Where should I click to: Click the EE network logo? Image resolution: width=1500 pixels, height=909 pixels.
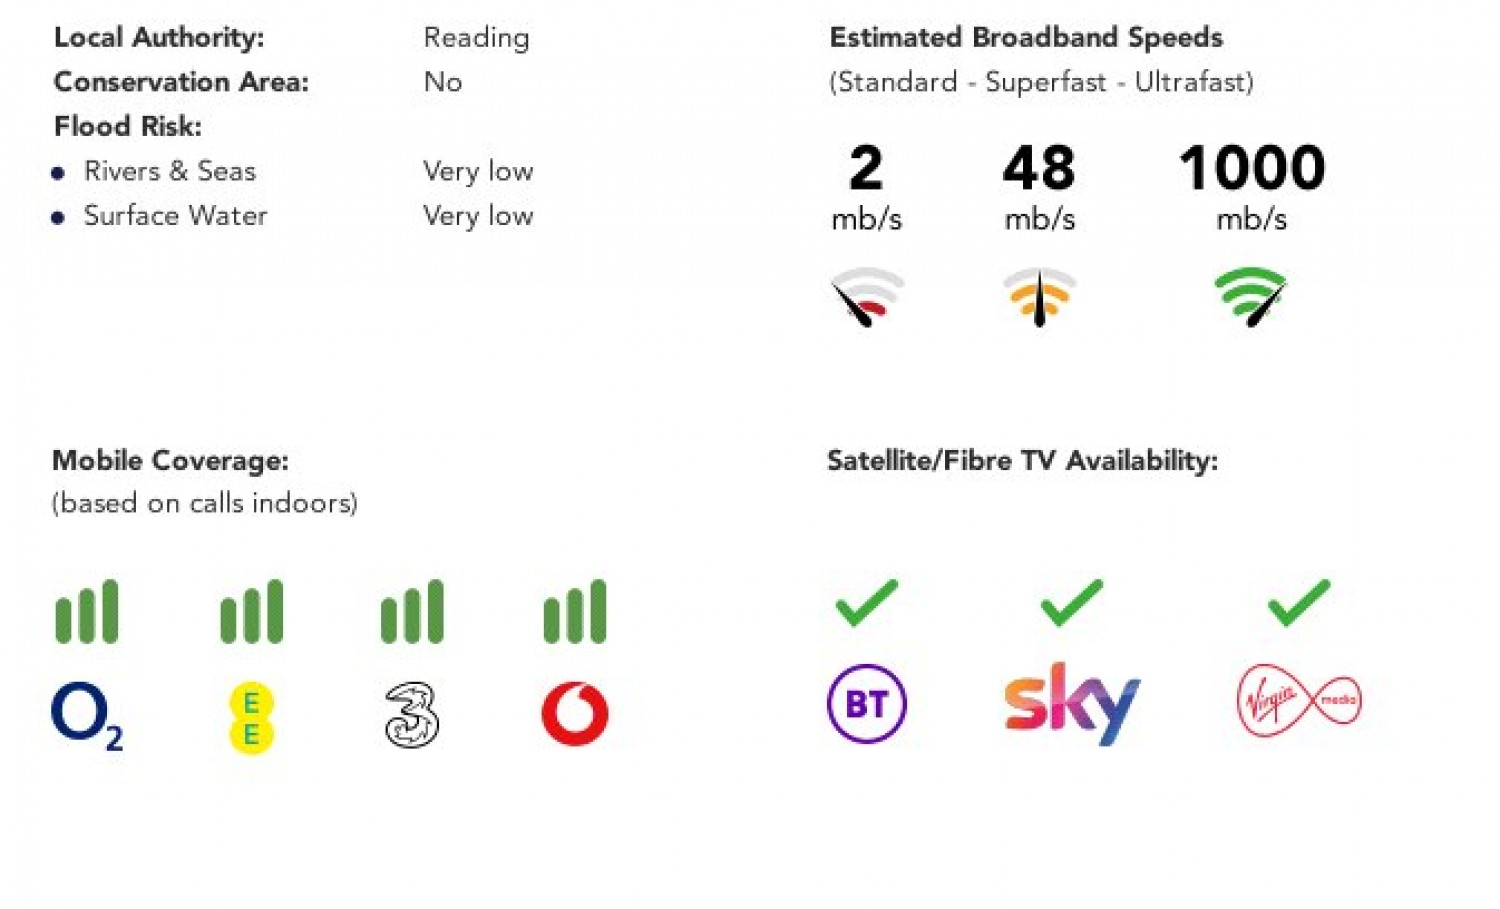coord(251,718)
